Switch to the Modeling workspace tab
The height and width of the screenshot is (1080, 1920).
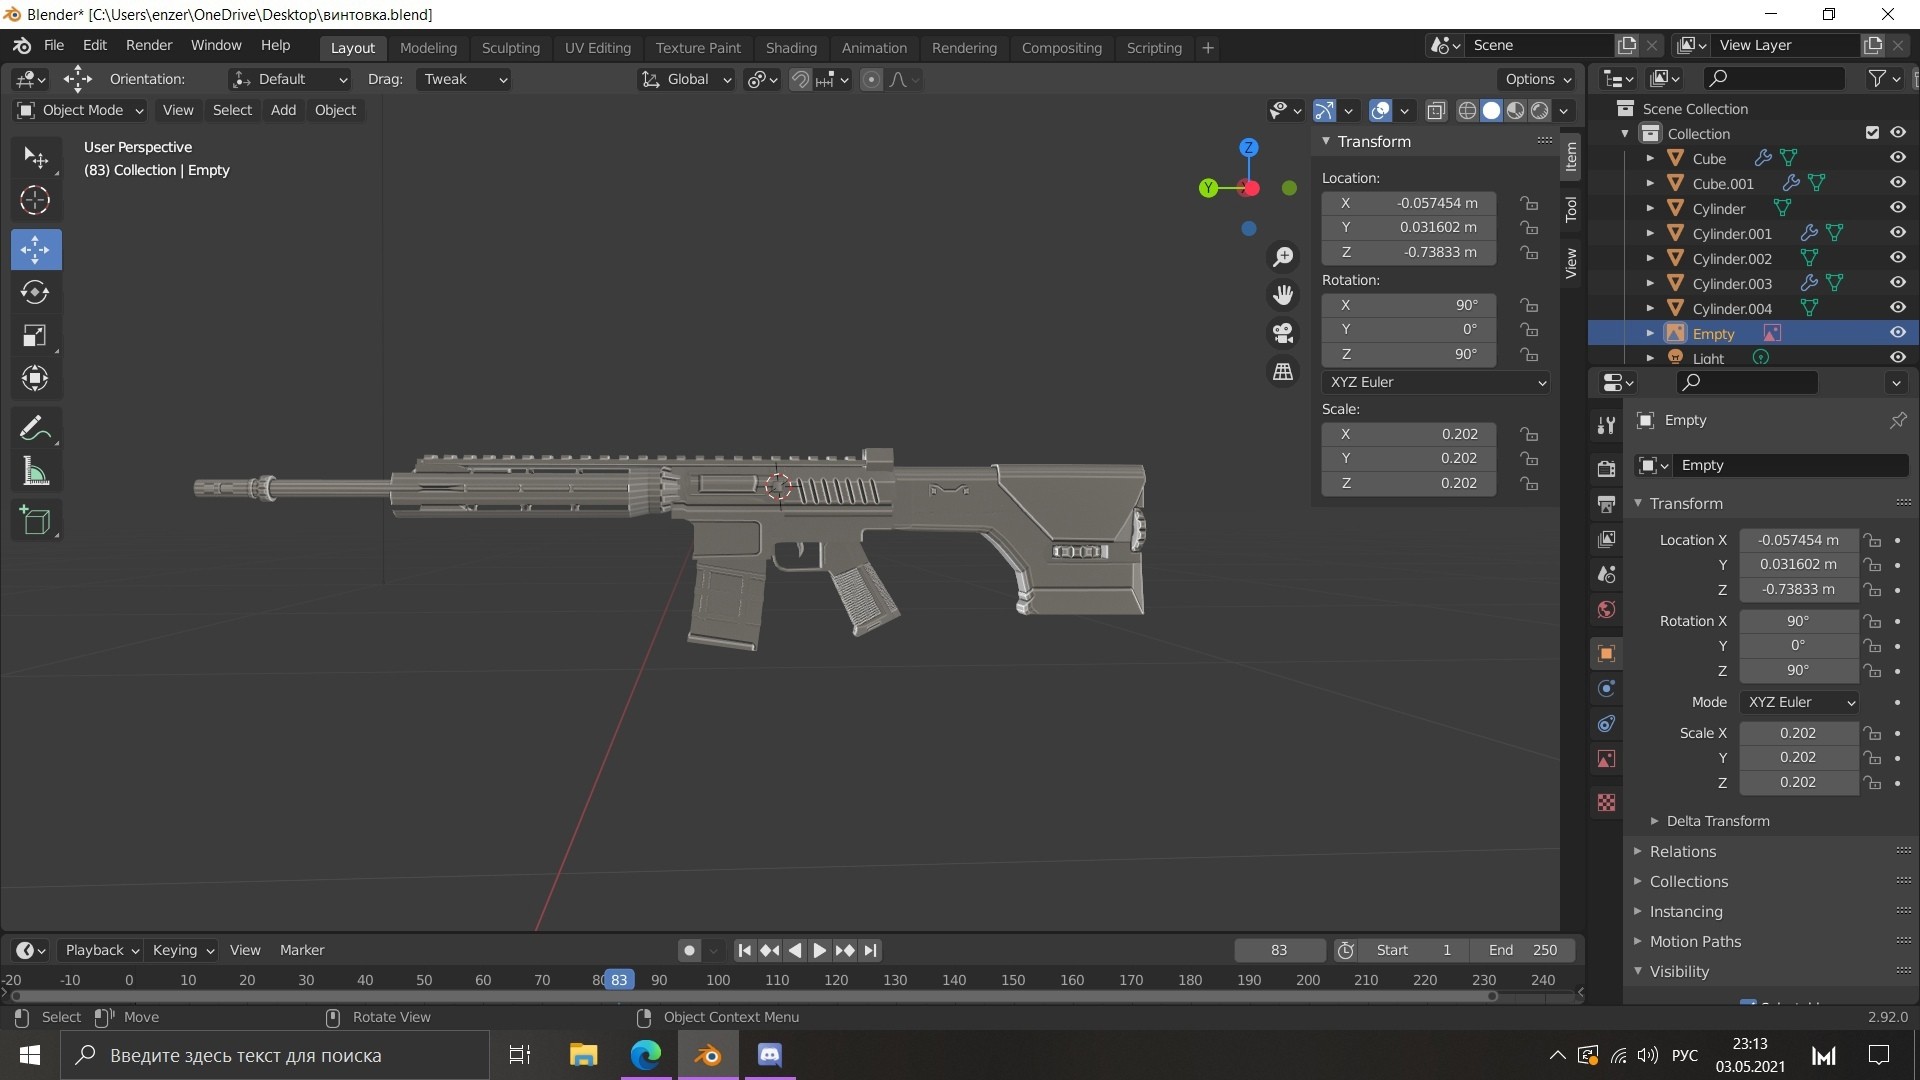click(428, 47)
